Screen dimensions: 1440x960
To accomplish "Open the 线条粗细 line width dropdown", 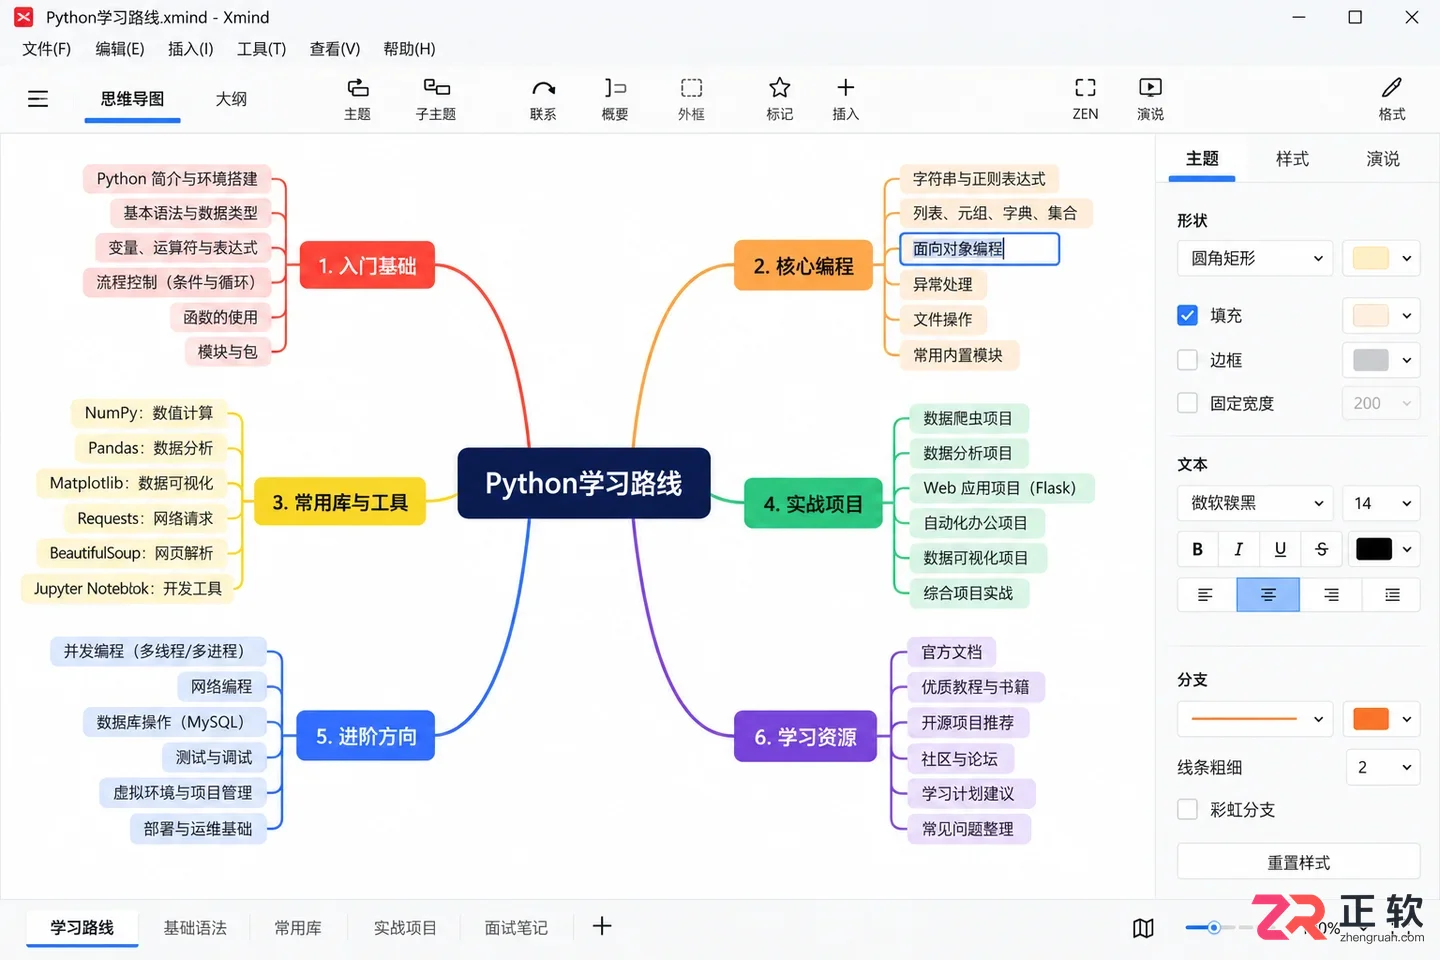I will click(x=1382, y=767).
